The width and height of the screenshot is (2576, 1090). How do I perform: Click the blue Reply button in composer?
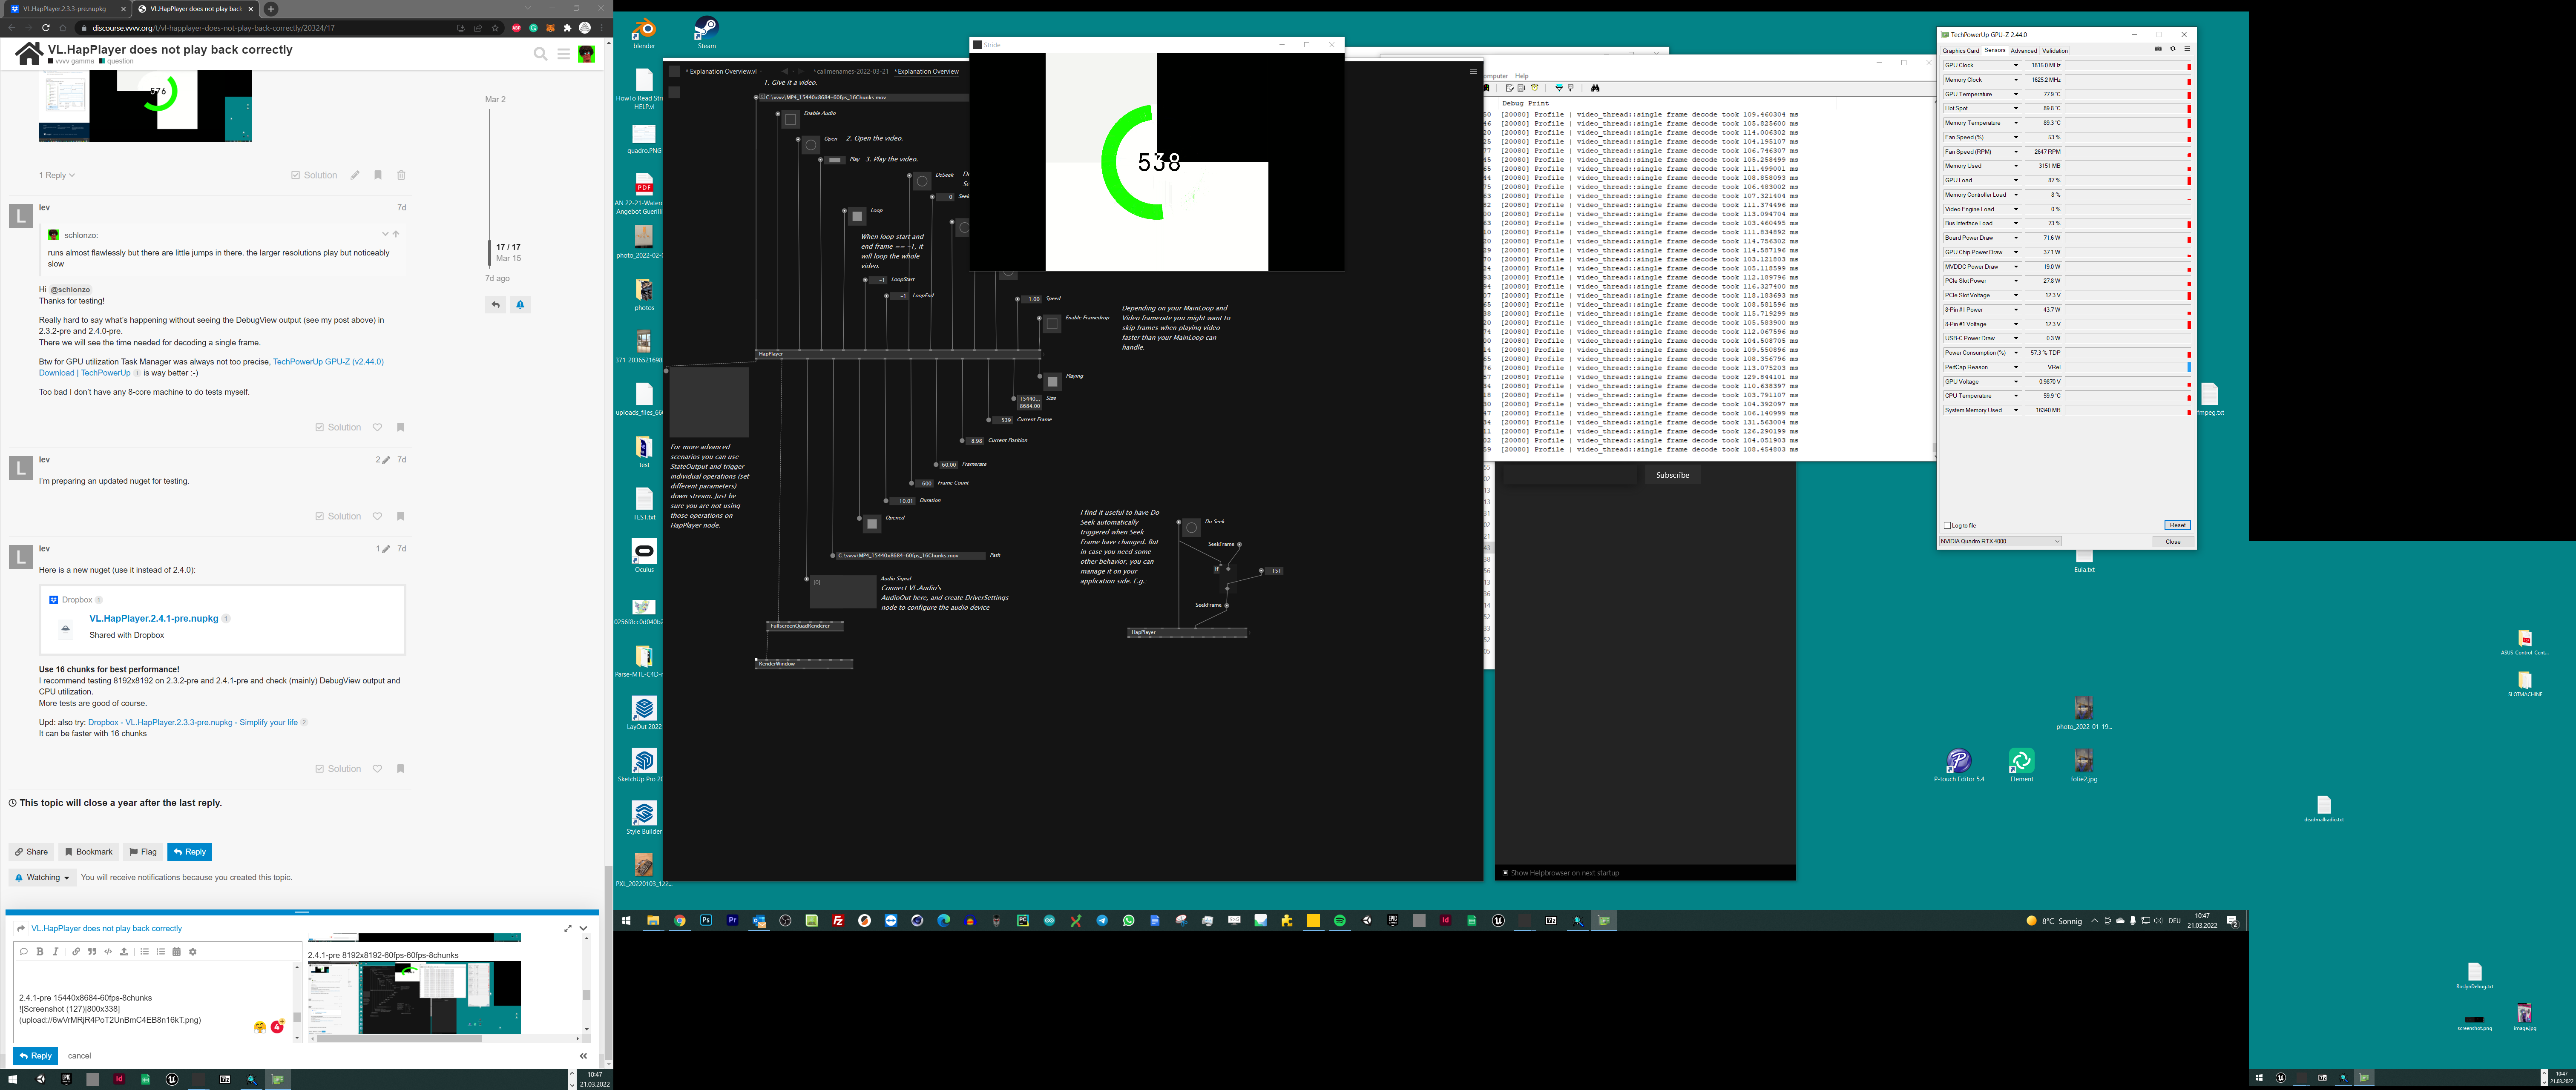35,1056
